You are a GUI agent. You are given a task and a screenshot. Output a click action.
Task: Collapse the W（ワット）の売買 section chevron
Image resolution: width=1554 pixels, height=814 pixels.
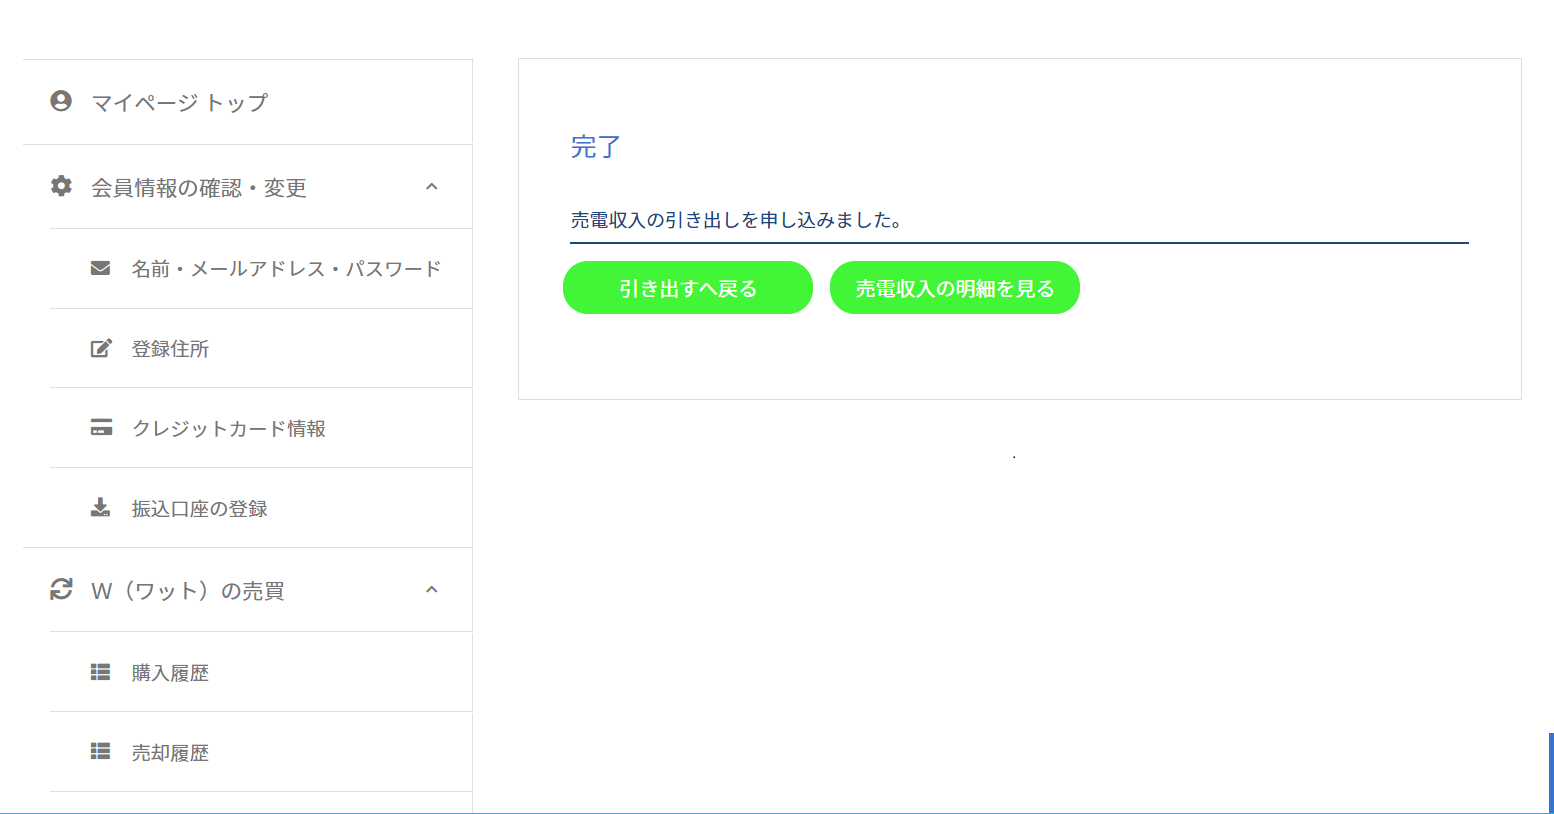pos(432,590)
